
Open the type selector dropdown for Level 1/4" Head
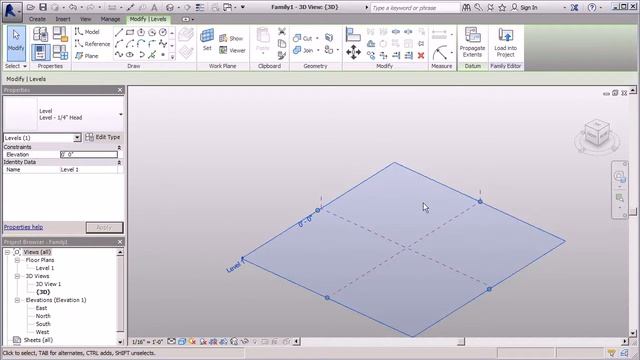tap(120, 114)
